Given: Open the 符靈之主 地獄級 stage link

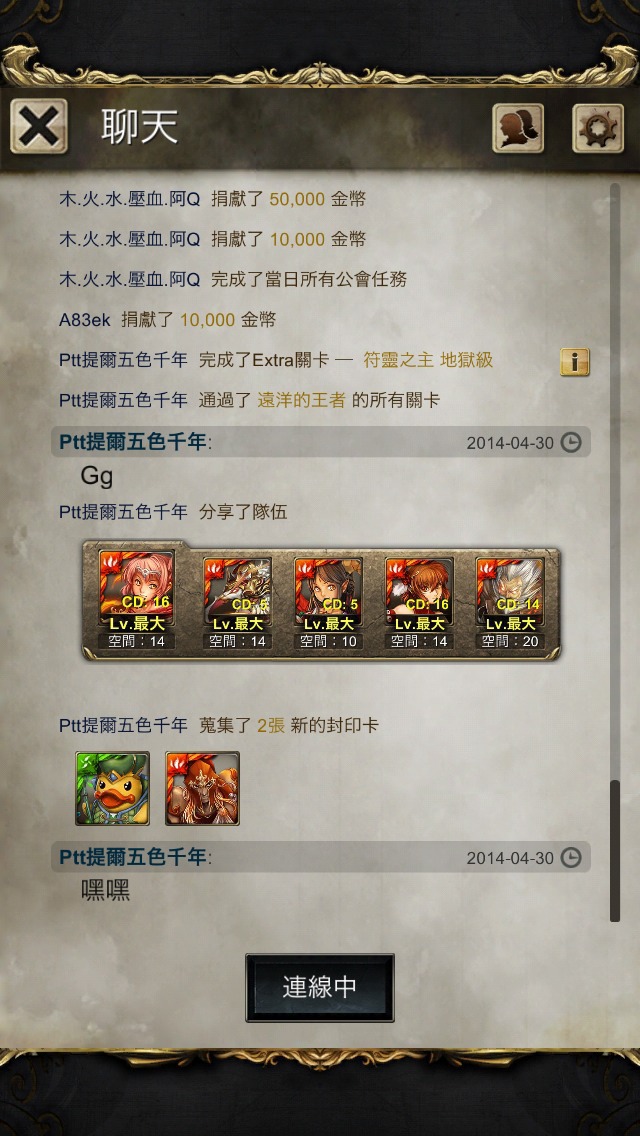Looking at the screenshot, I should 428,359.
